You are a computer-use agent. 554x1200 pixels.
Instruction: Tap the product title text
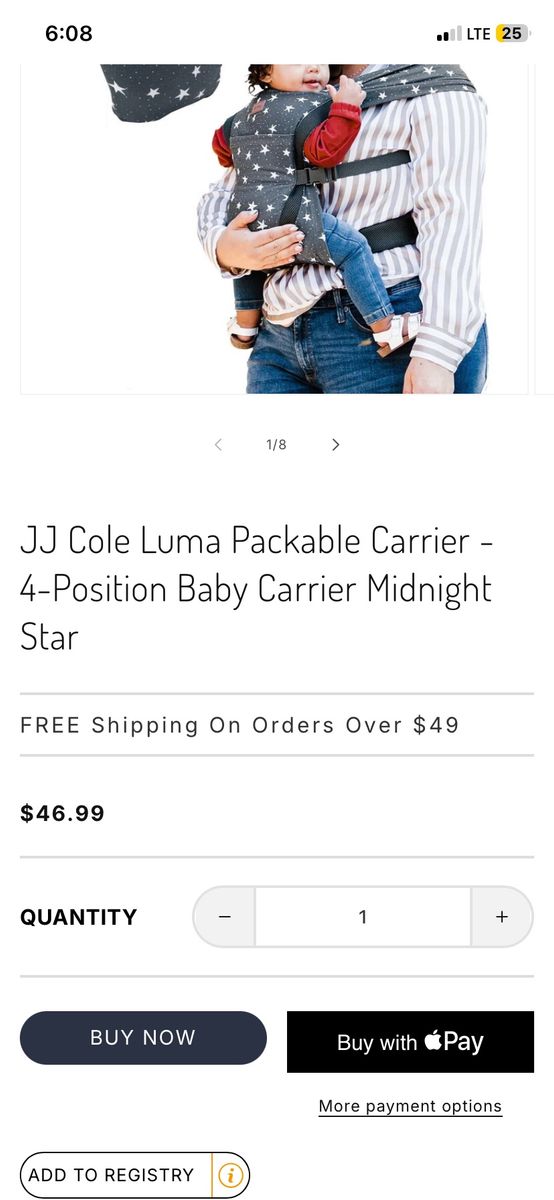click(x=256, y=588)
